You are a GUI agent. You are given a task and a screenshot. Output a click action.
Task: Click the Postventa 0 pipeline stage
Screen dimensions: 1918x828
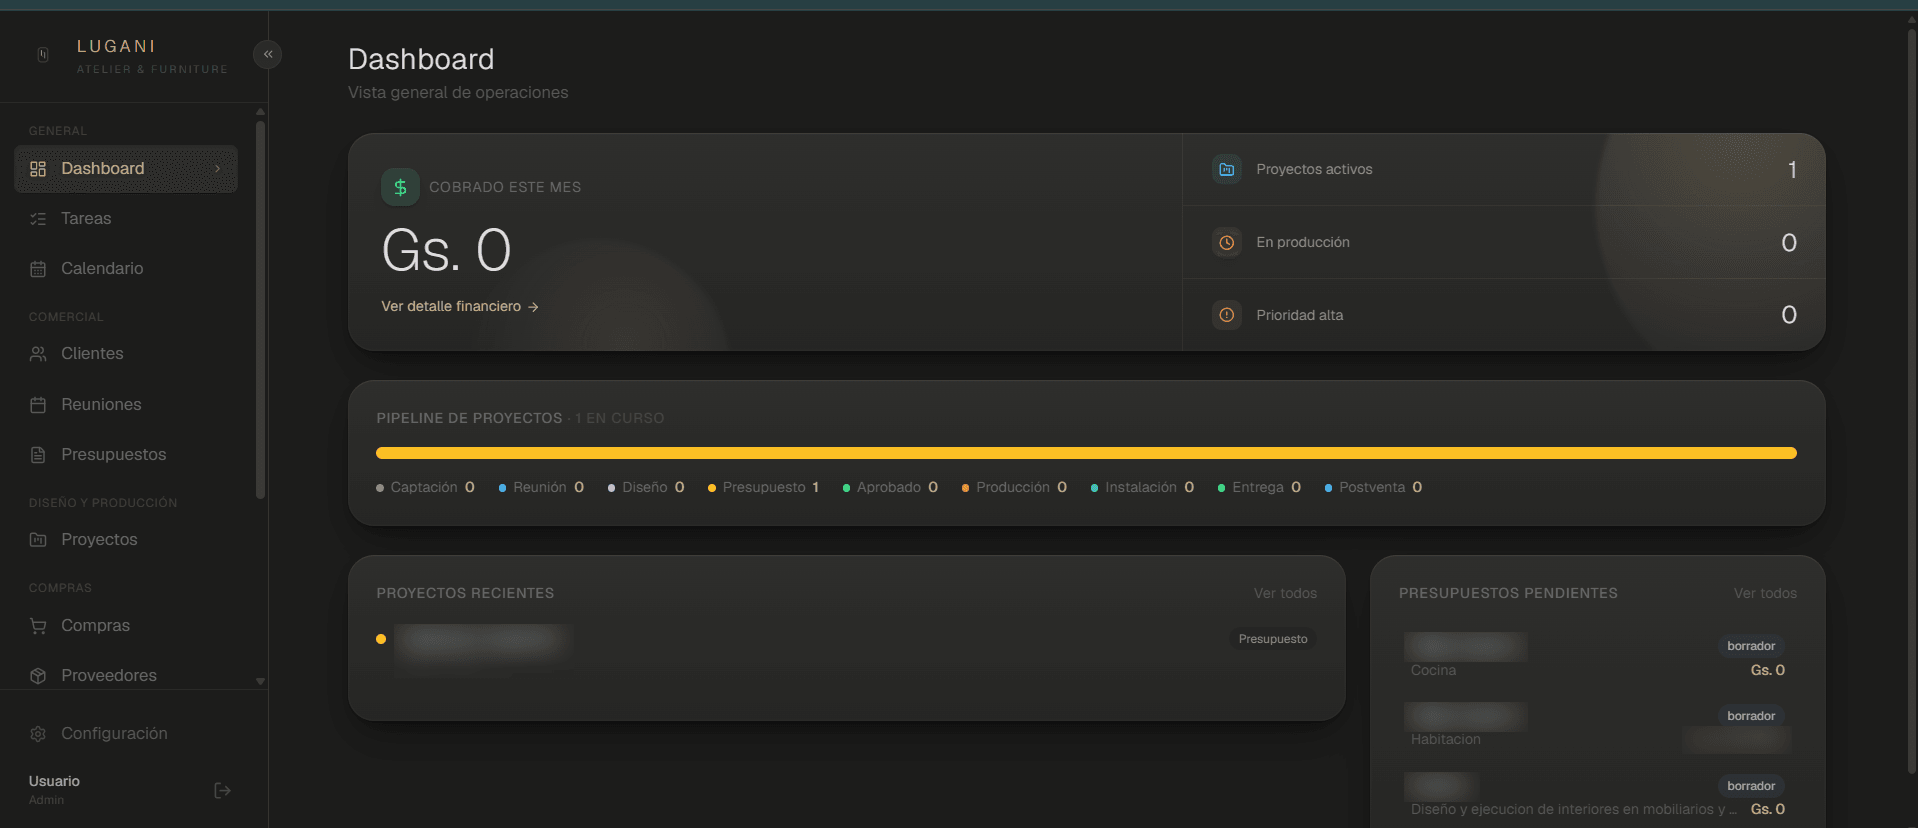[x=1373, y=487]
